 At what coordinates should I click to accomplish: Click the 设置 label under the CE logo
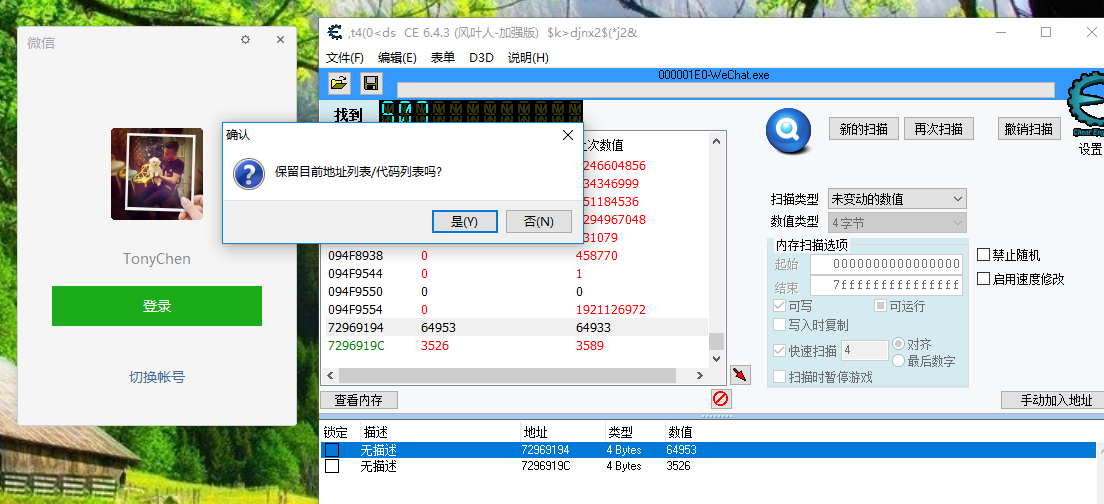click(x=1090, y=149)
